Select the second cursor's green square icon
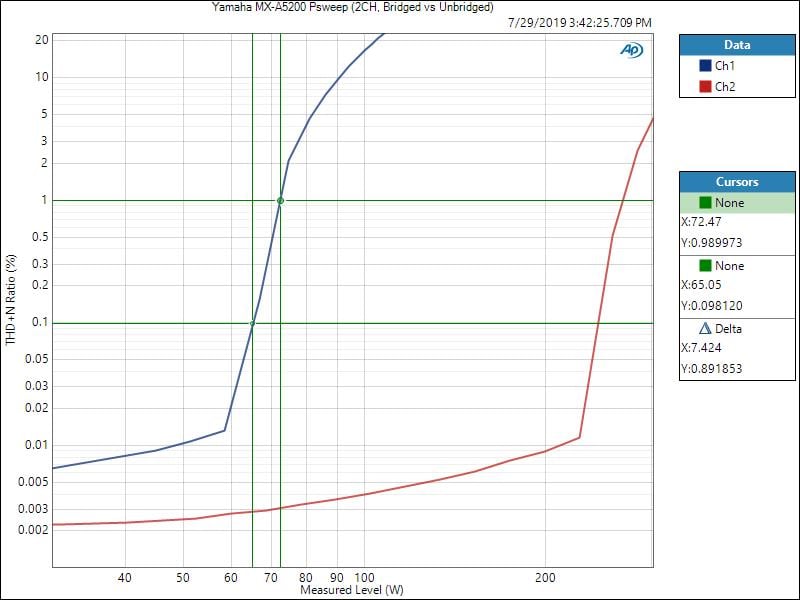The image size is (800, 600). tap(705, 266)
